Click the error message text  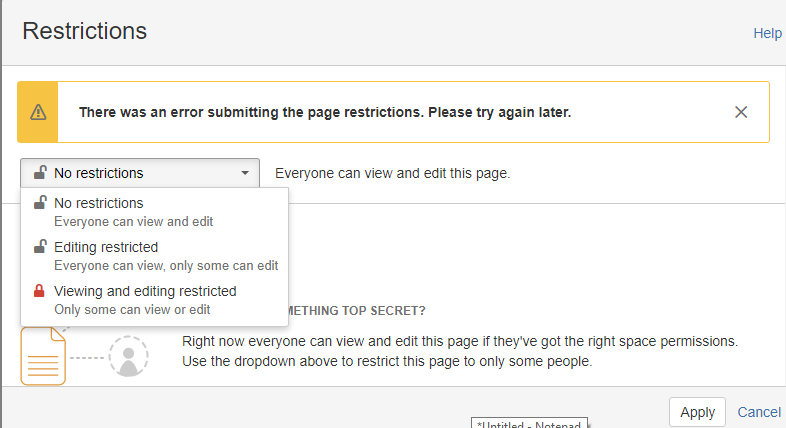[325, 112]
